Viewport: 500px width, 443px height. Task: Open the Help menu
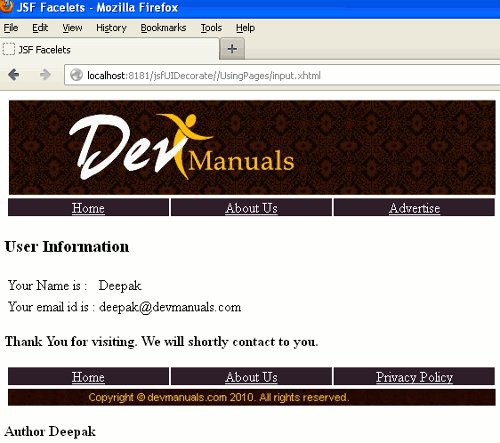click(245, 28)
